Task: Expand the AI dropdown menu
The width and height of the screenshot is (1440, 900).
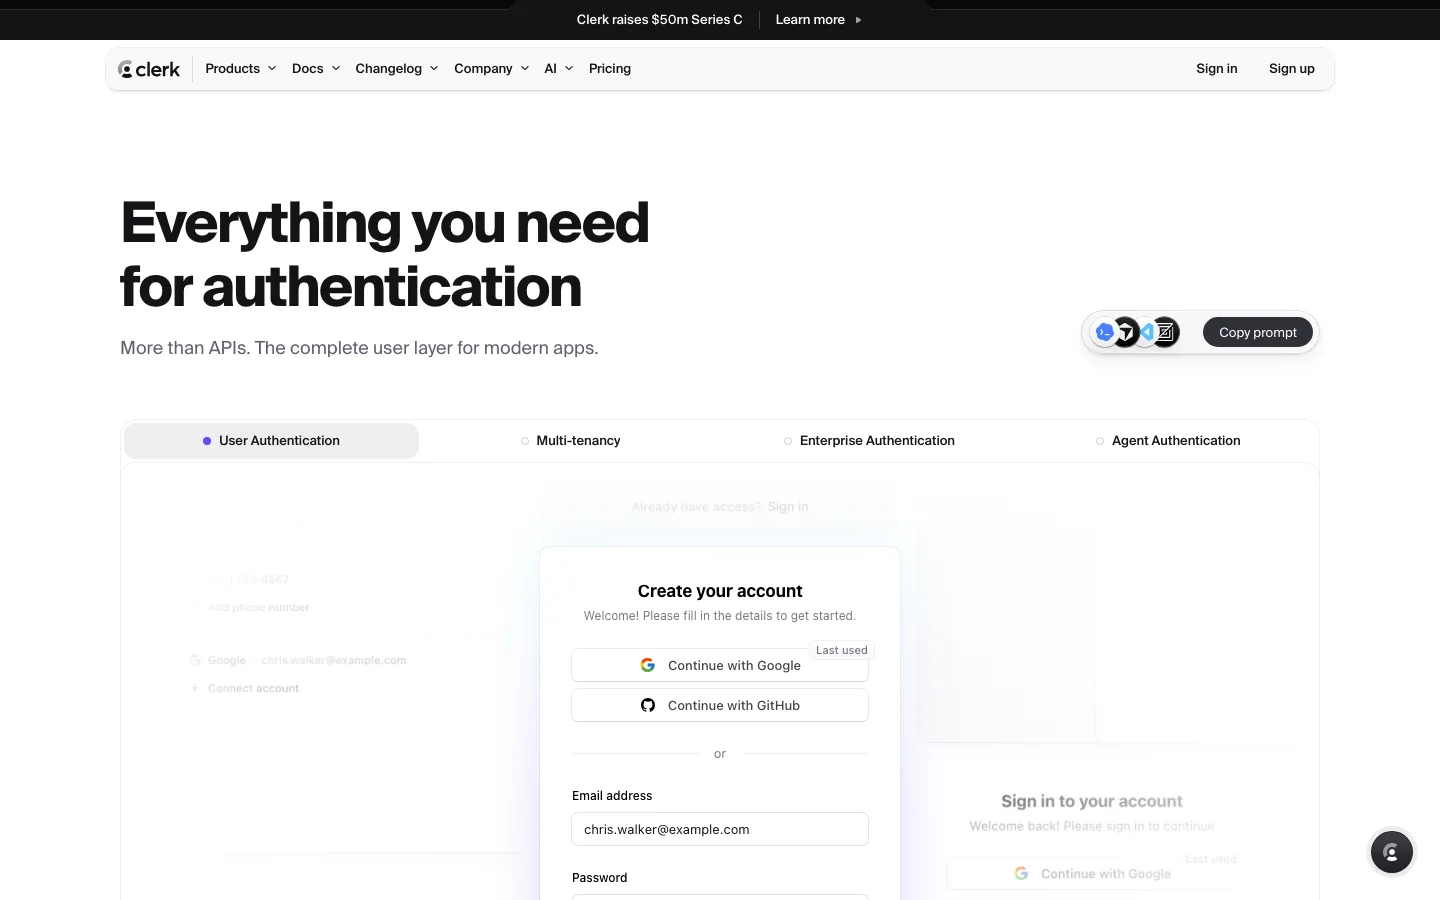Action: [559, 69]
